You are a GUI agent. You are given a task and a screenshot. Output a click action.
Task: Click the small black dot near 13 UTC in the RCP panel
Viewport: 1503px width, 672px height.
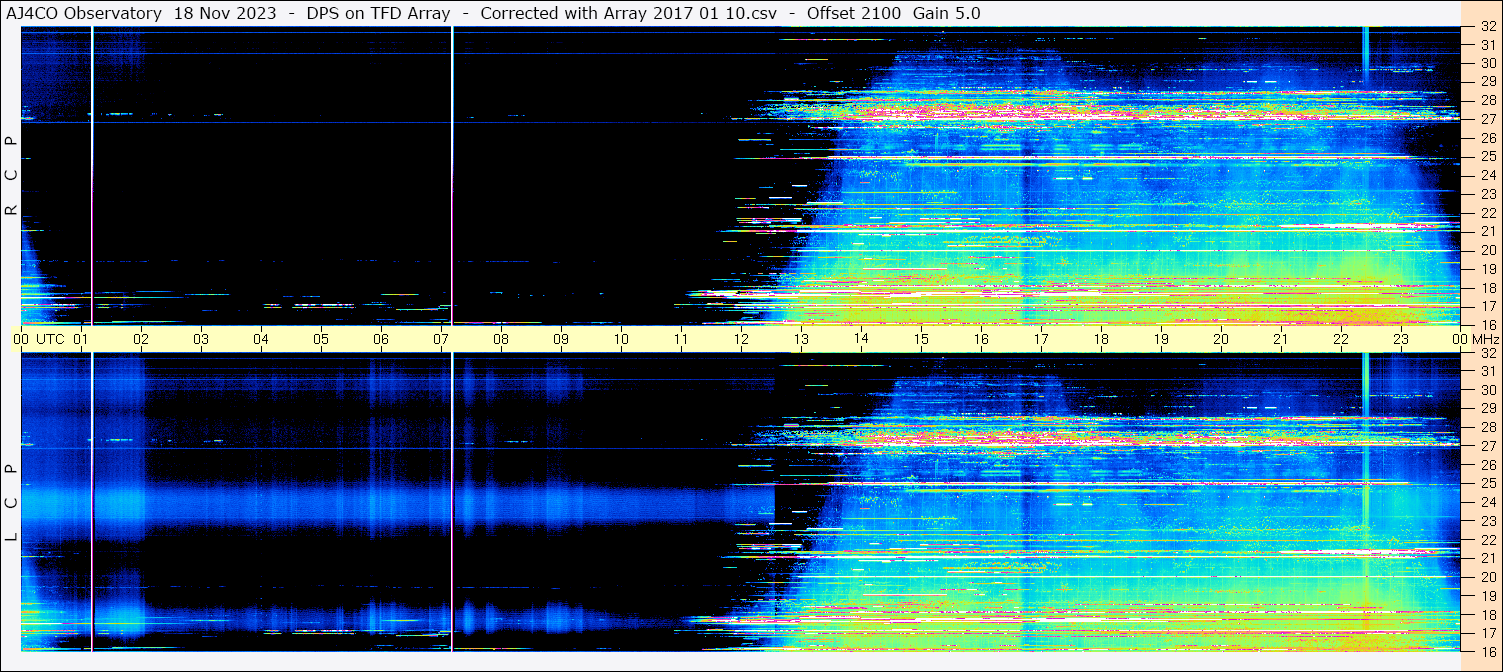click(x=808, y=218)
